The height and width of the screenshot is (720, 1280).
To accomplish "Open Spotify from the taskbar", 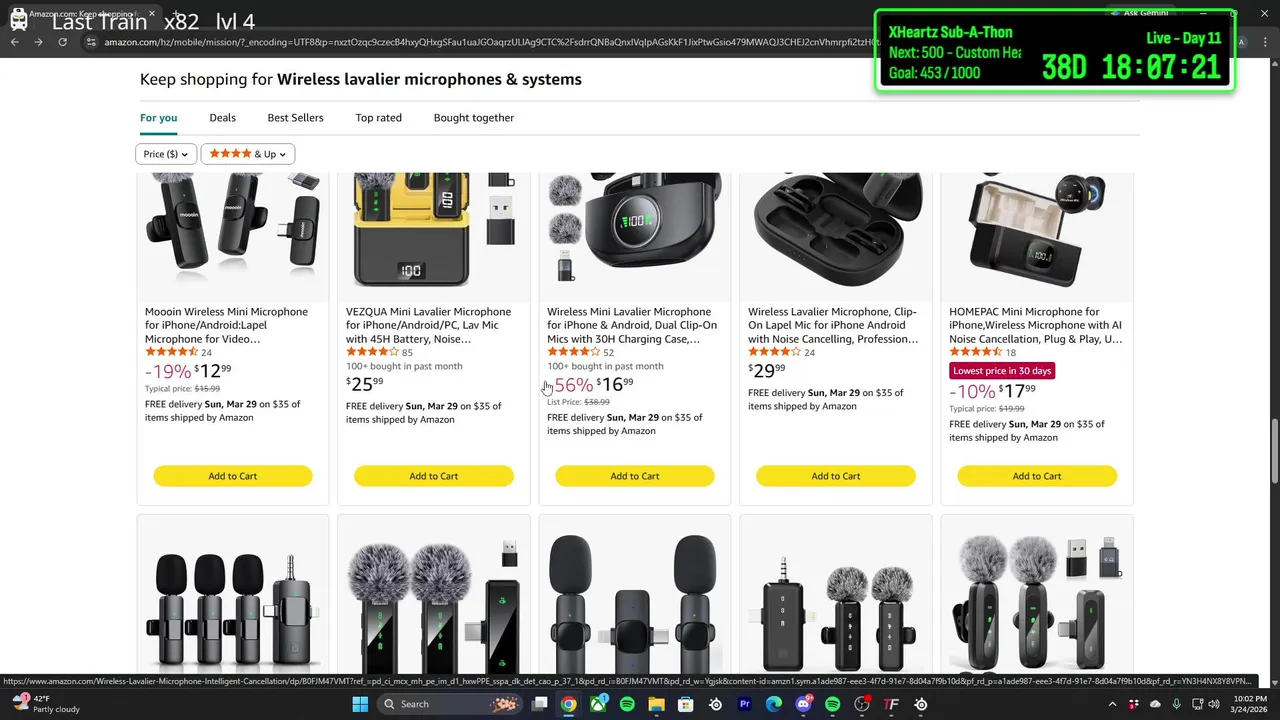I will click(x=627, y=704).
